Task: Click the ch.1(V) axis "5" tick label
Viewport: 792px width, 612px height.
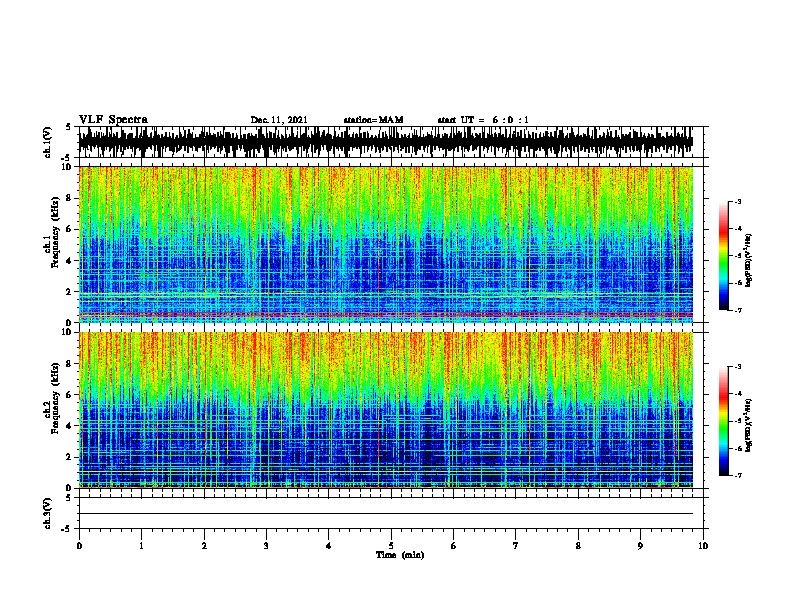Action: (x=68, y=127)
